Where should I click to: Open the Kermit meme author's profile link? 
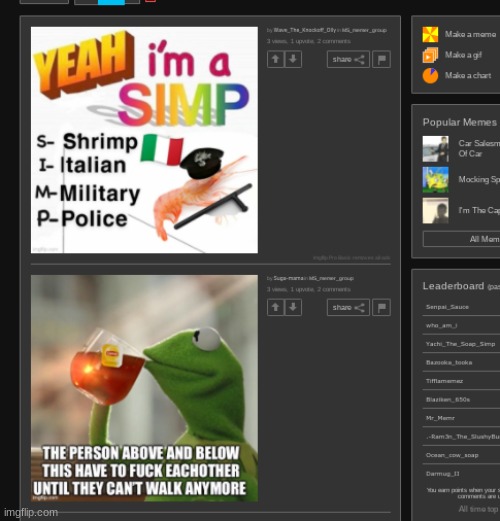coord(288,278)
